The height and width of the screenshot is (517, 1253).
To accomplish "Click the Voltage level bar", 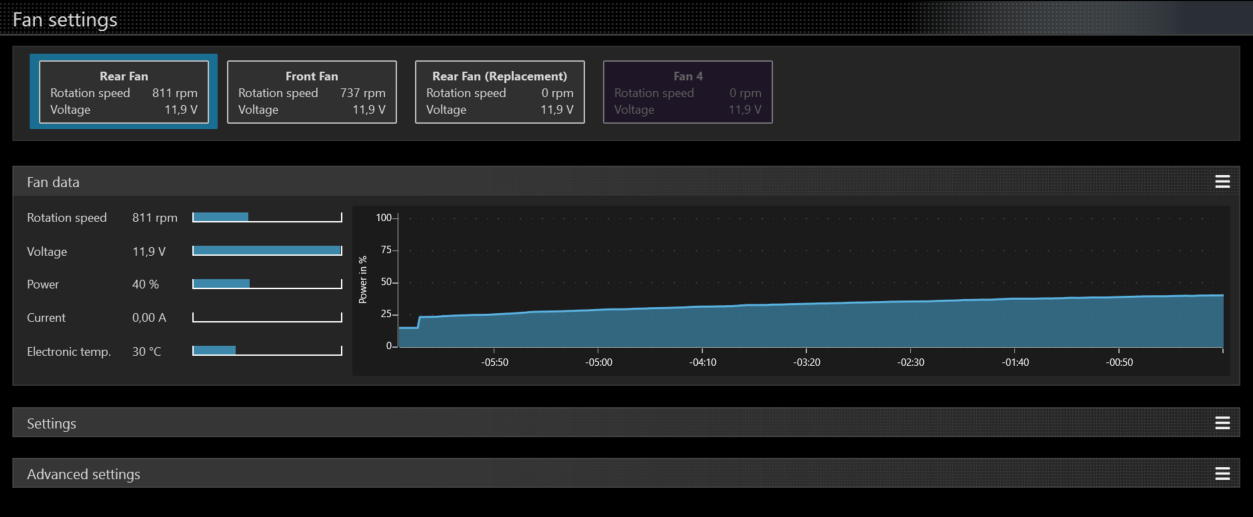I will [267, 251].
